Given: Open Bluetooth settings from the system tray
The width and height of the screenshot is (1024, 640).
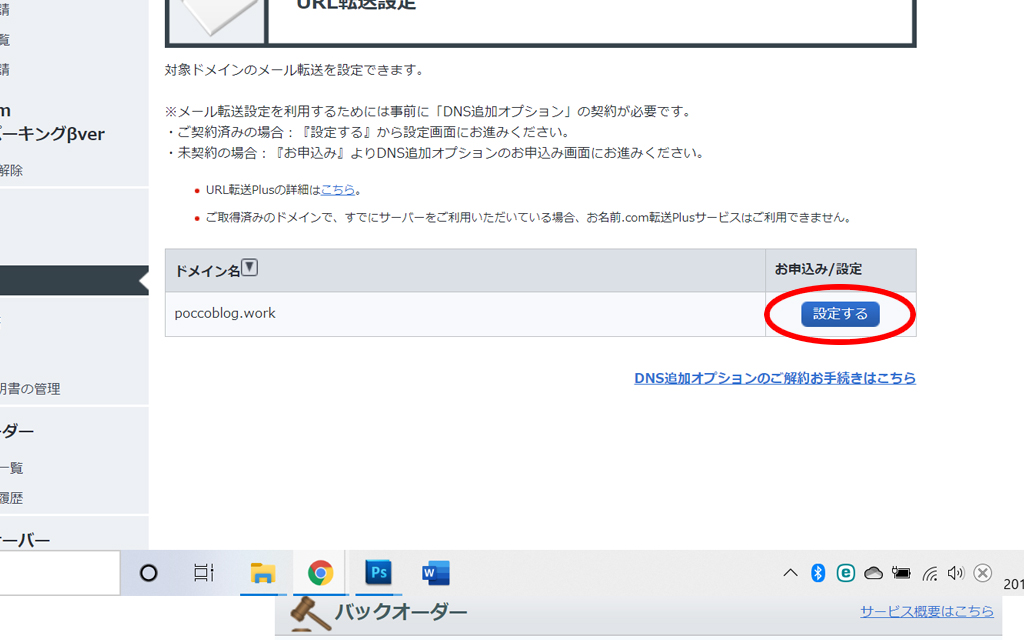Looking at the screenshot, I should (818, 573).
